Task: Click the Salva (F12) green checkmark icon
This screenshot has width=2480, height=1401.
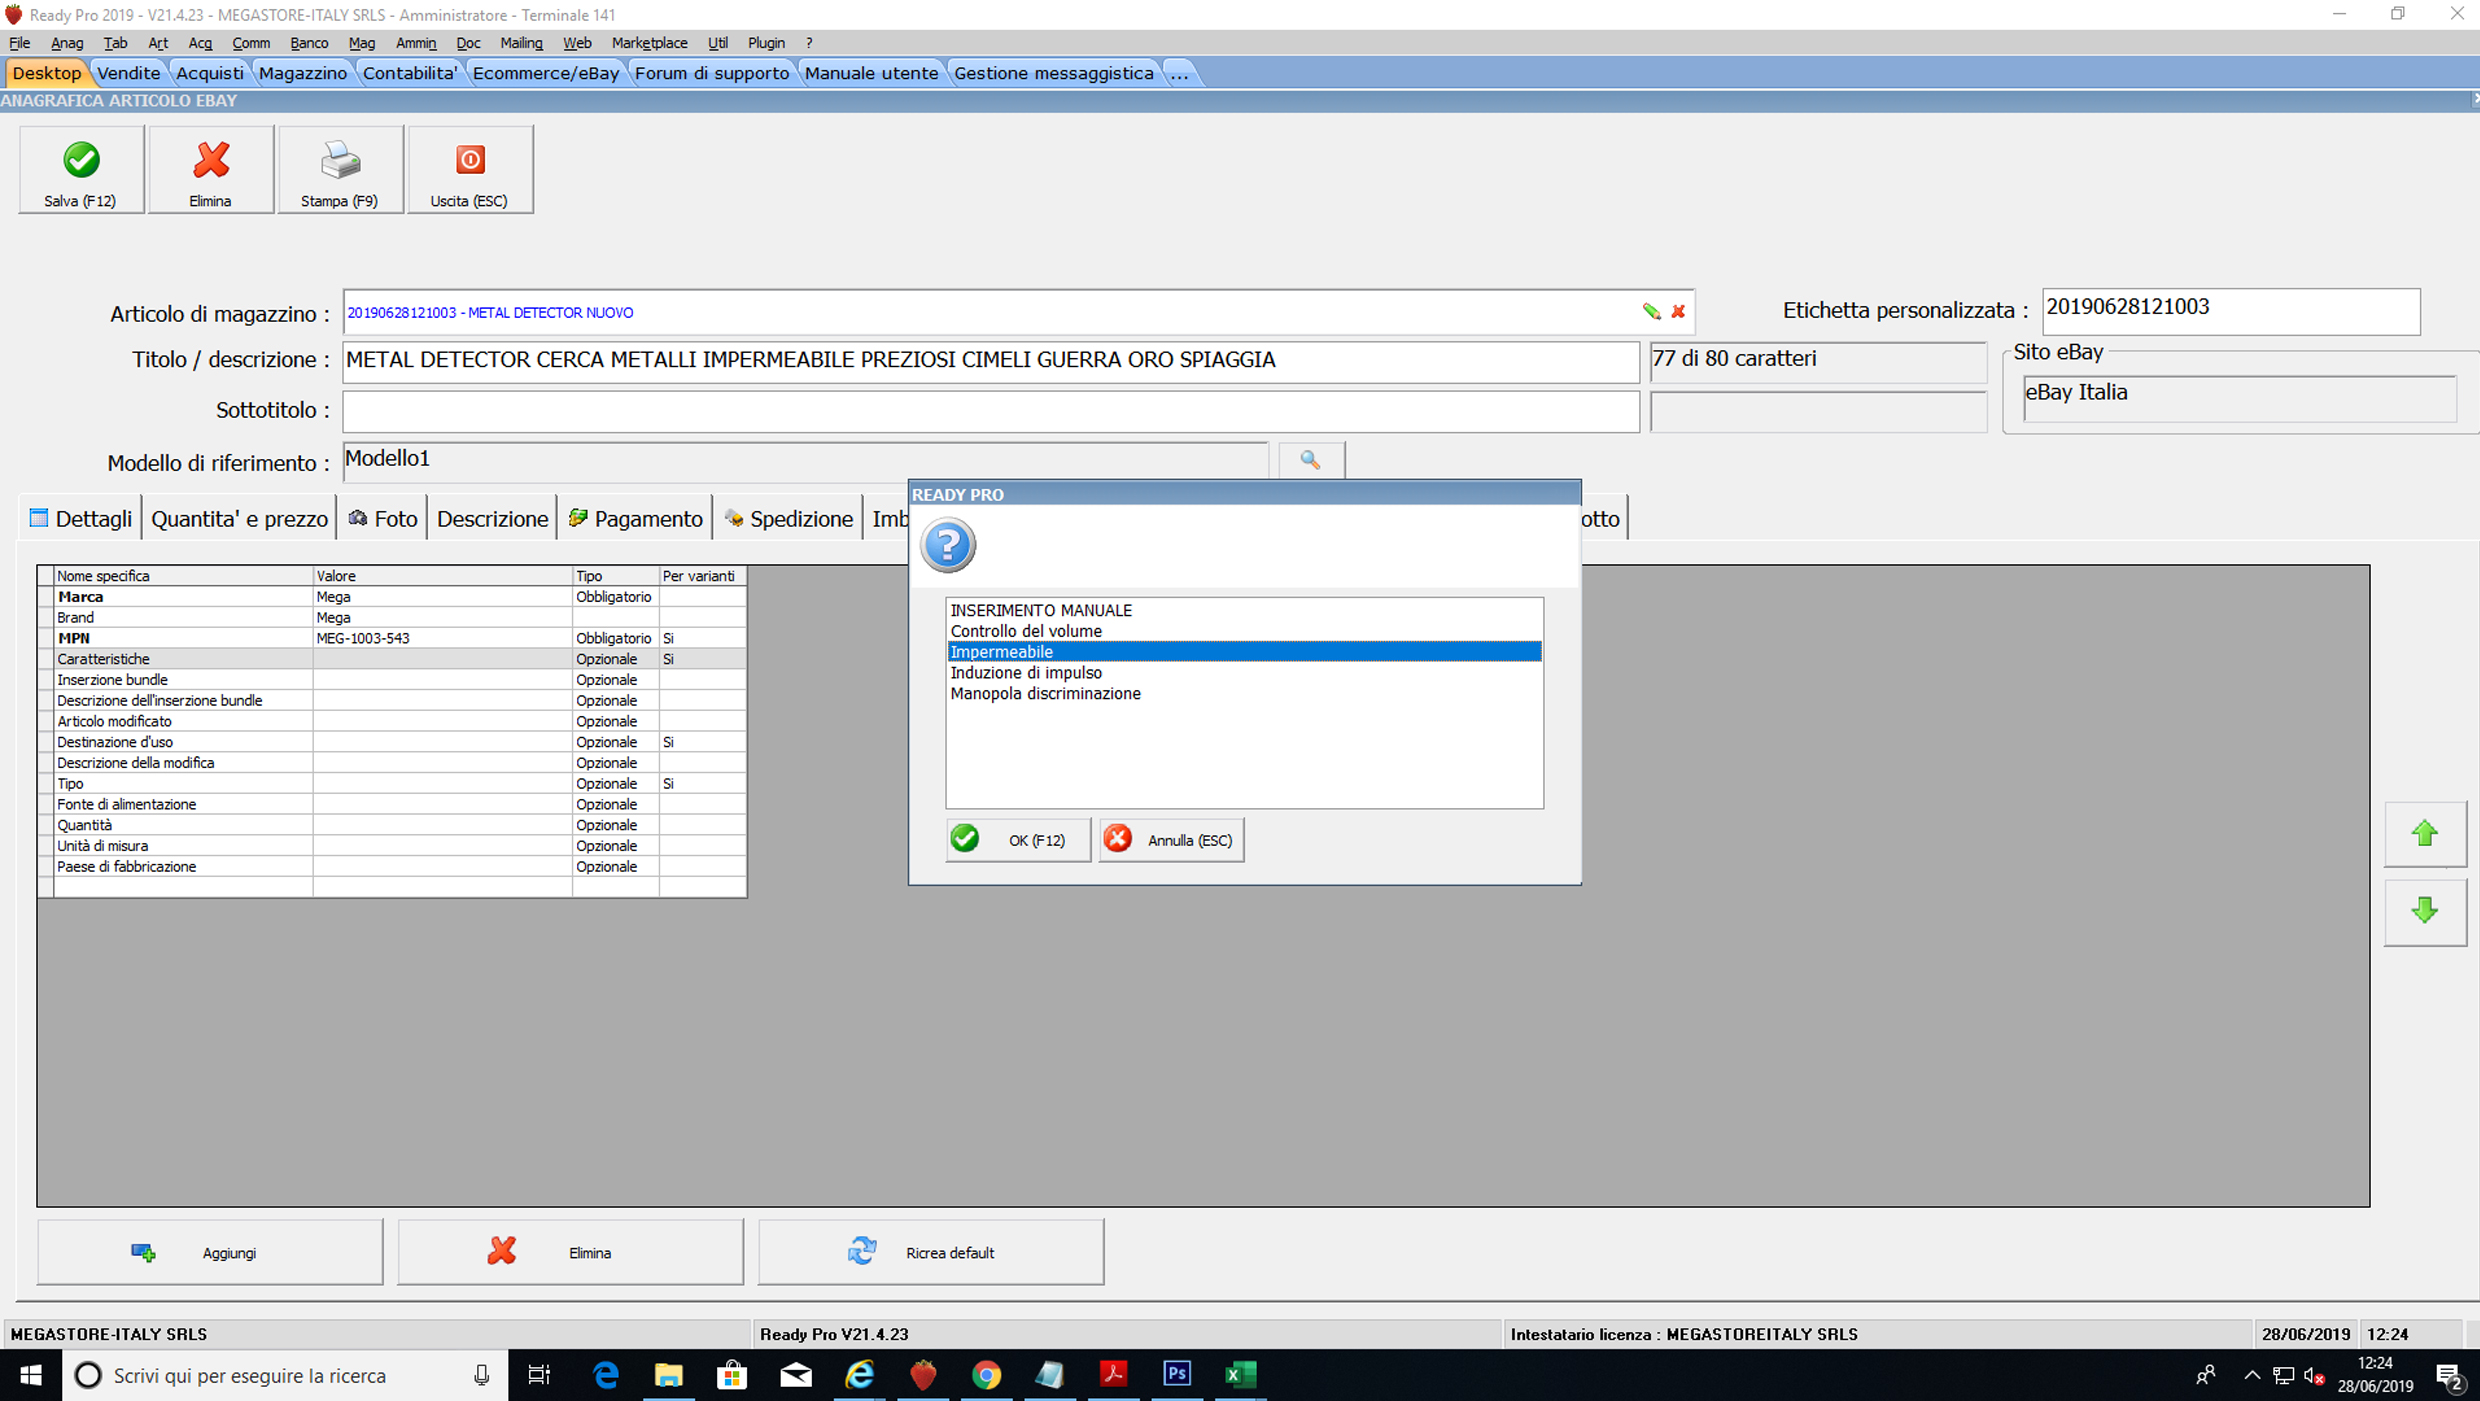Action: [81, 160]
